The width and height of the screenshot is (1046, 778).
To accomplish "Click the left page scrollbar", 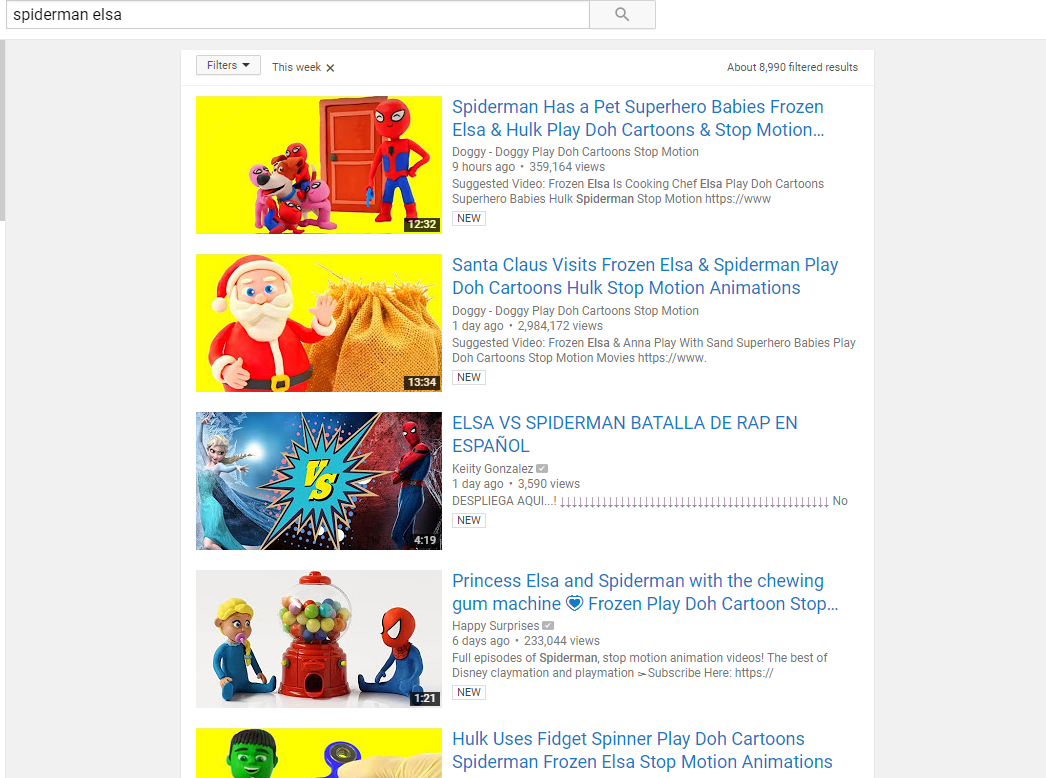I will click(3, 130).
